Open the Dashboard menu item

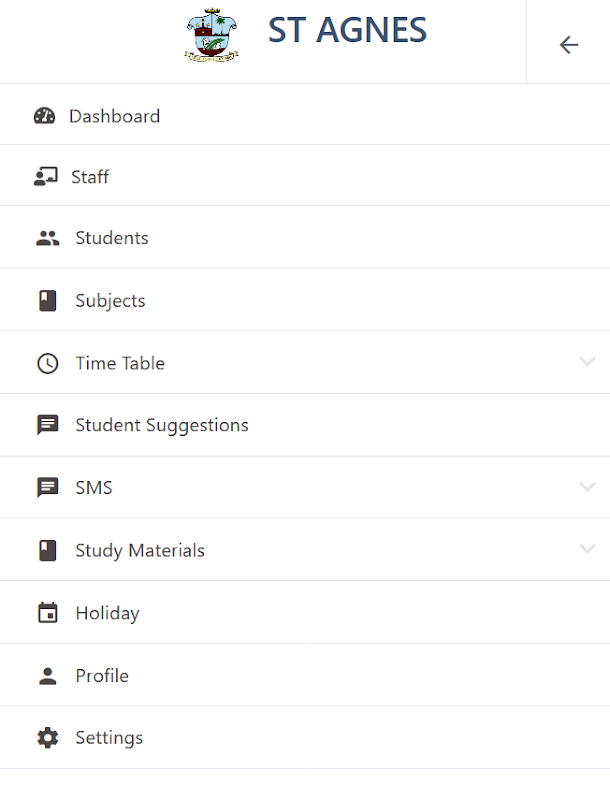point(114,116)
